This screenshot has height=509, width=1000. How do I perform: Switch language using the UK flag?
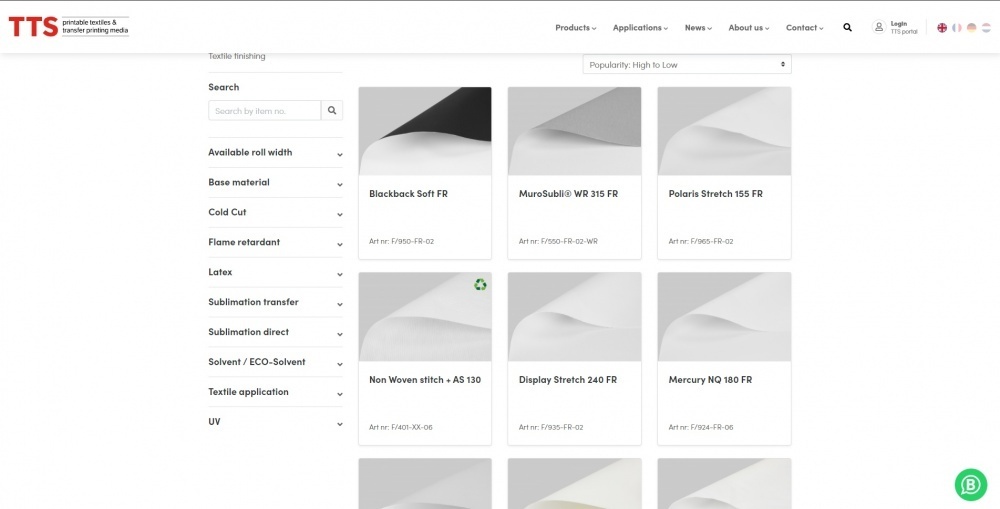(x=941, y=27)
